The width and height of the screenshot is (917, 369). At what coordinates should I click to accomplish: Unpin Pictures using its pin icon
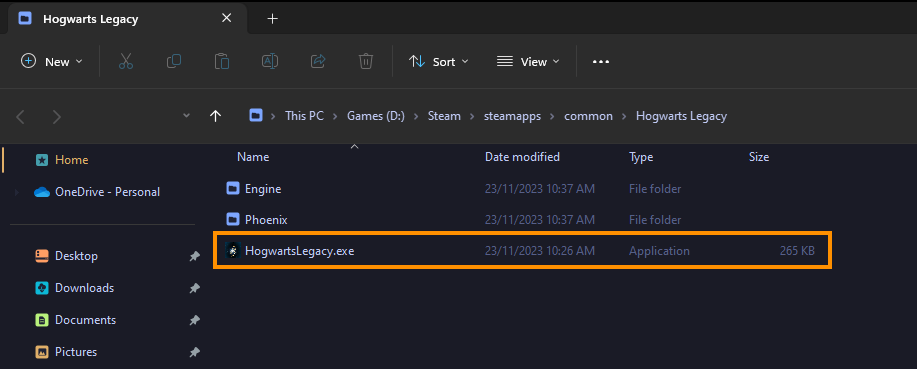point(194,353)
